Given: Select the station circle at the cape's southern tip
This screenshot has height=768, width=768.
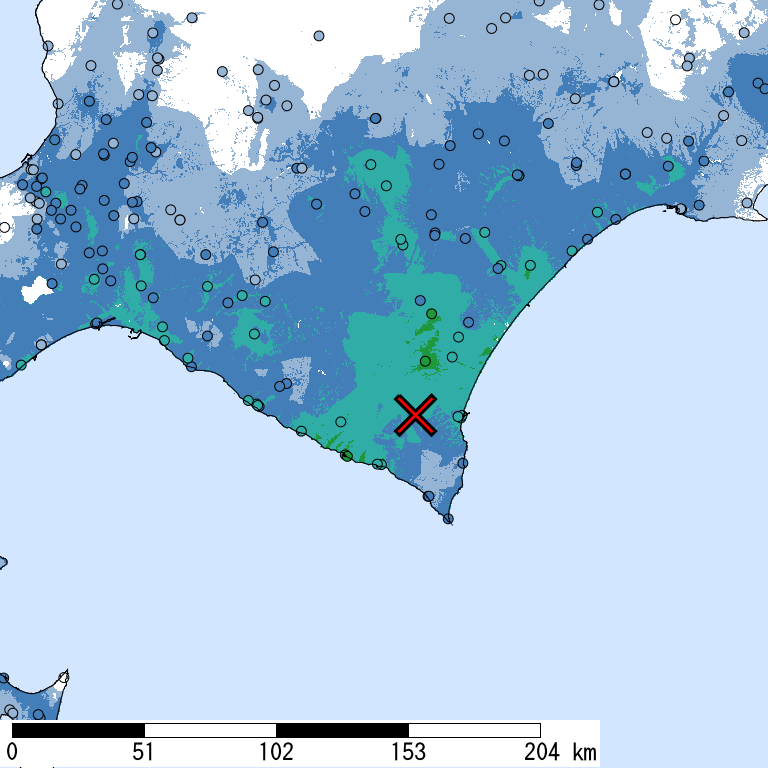Looking at the screenshot, I should 448,519.
